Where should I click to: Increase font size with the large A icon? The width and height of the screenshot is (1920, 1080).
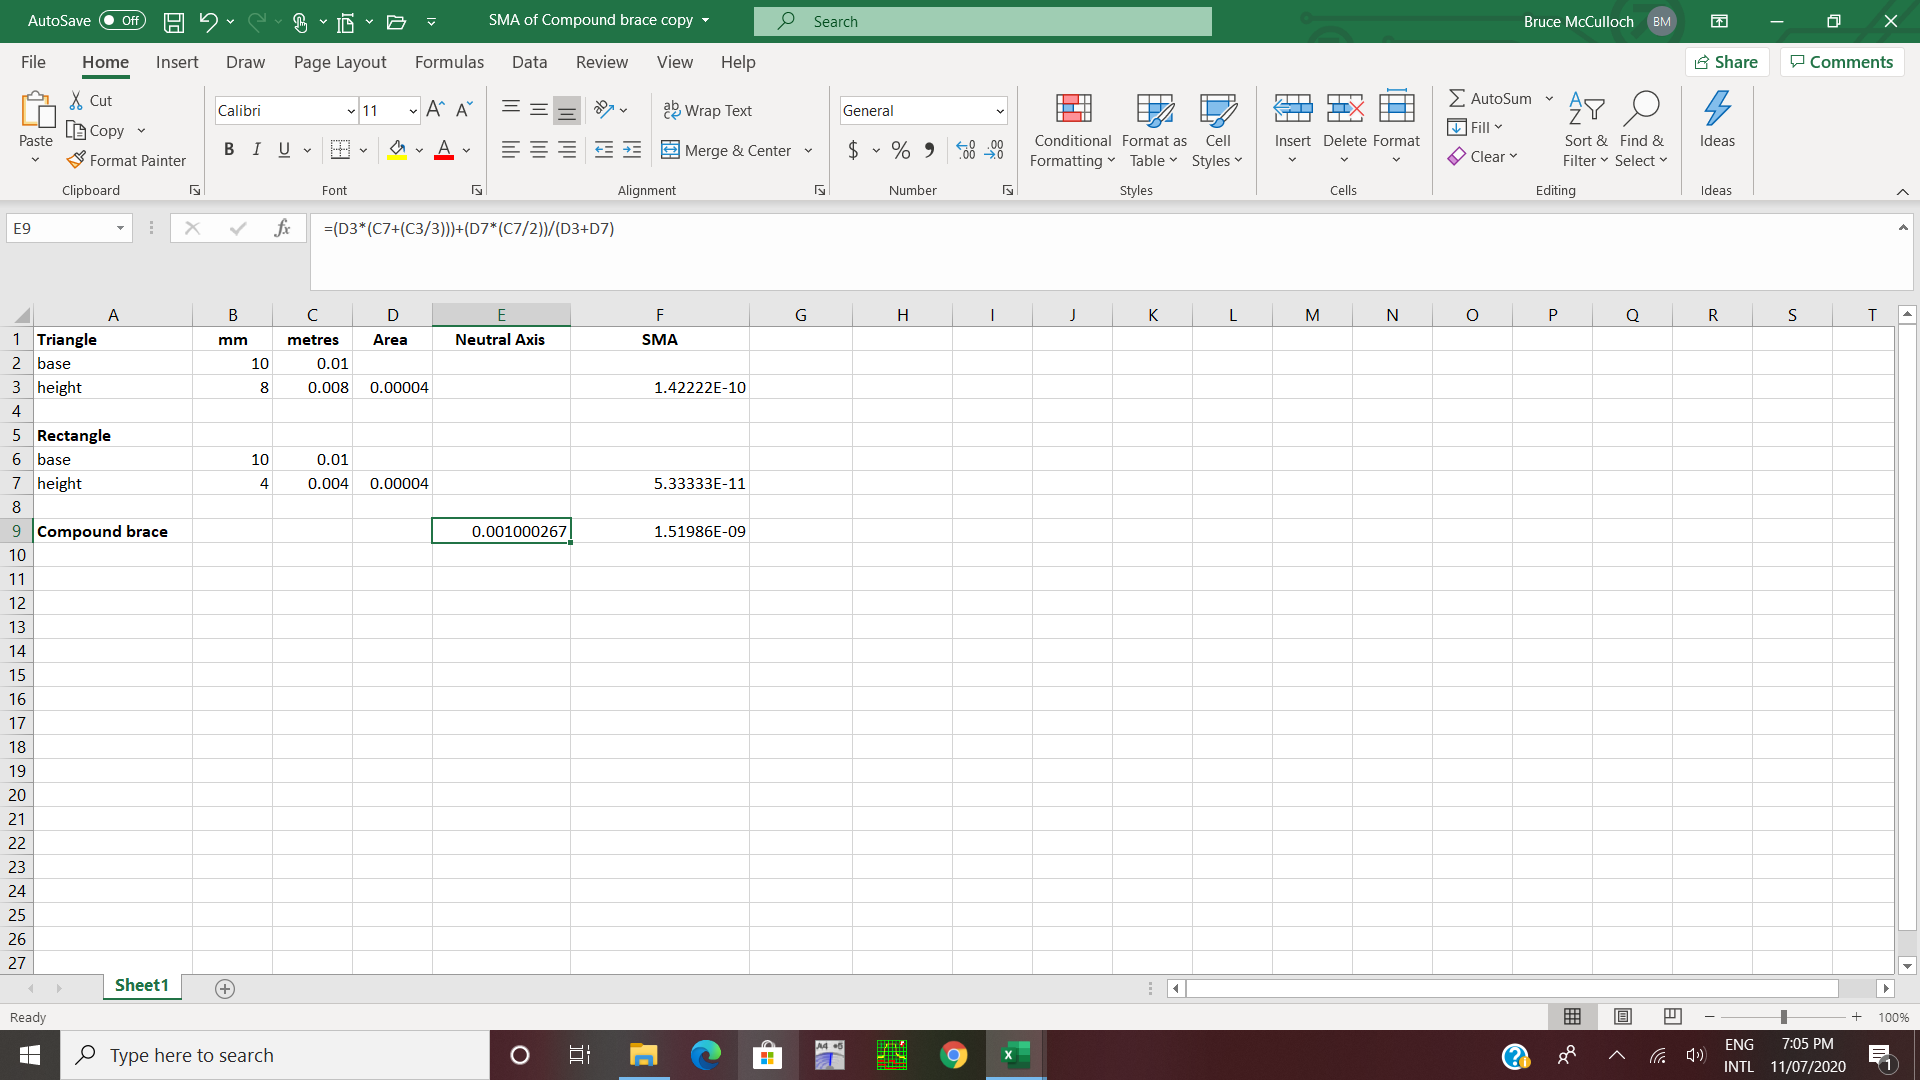(x=435, y=109)
